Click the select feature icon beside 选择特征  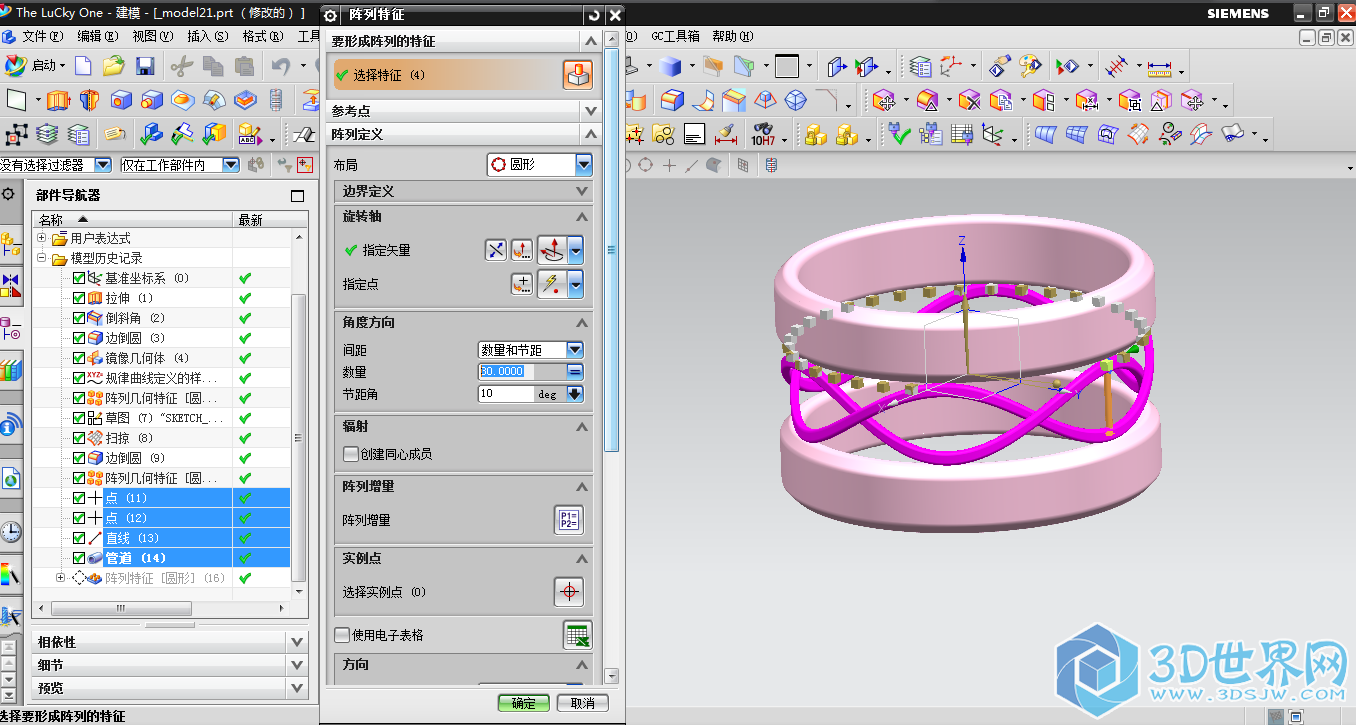(x=577, y=74)
